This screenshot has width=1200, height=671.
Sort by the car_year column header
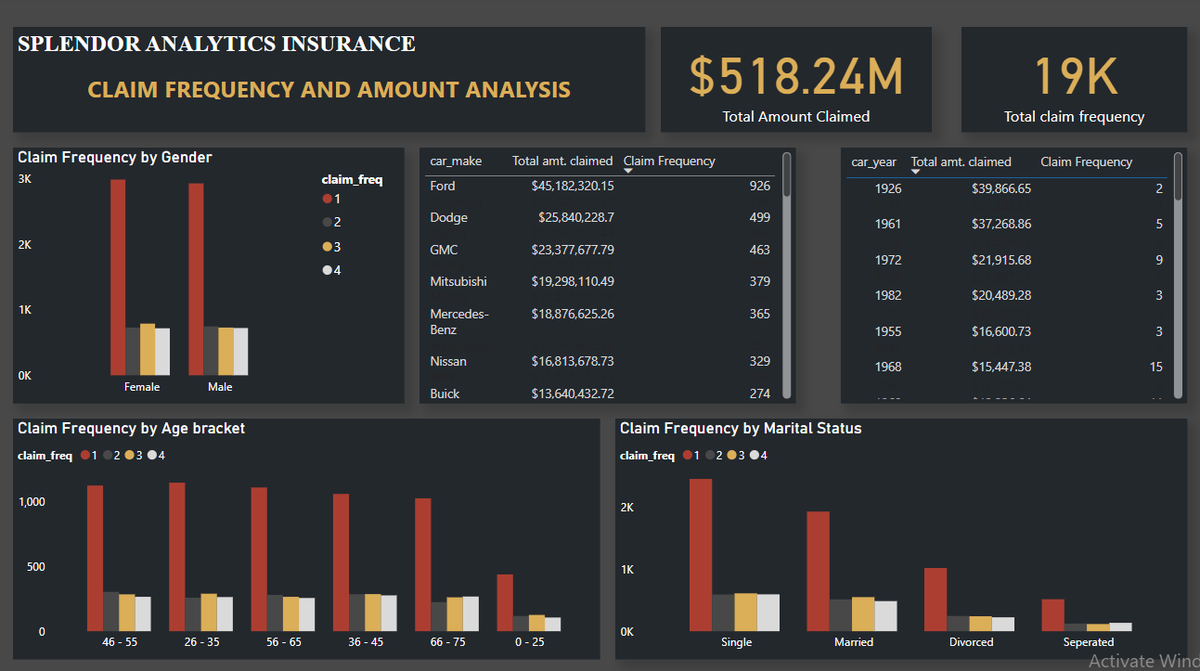874,162
